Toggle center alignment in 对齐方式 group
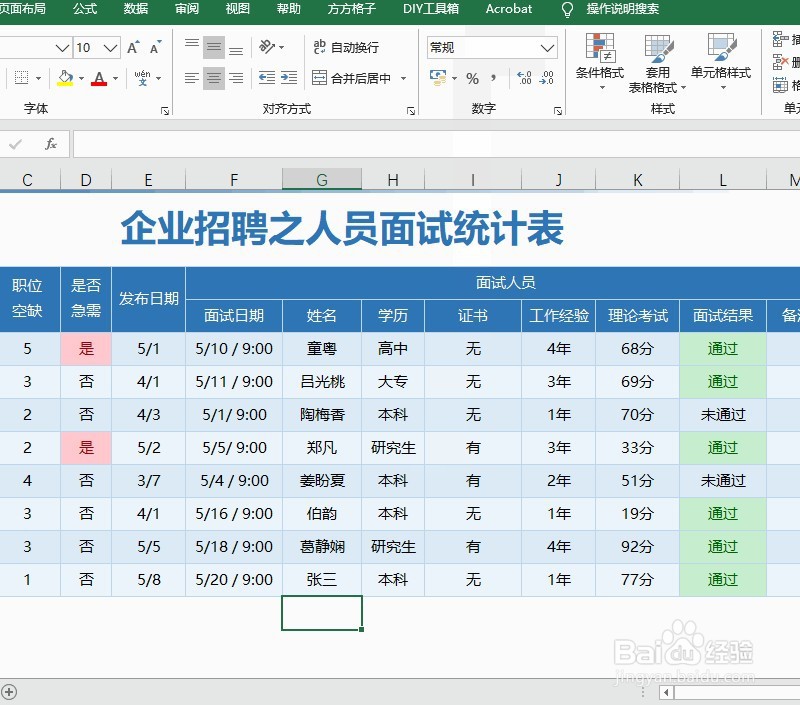800x705 pixels. (x=212, y=78)
